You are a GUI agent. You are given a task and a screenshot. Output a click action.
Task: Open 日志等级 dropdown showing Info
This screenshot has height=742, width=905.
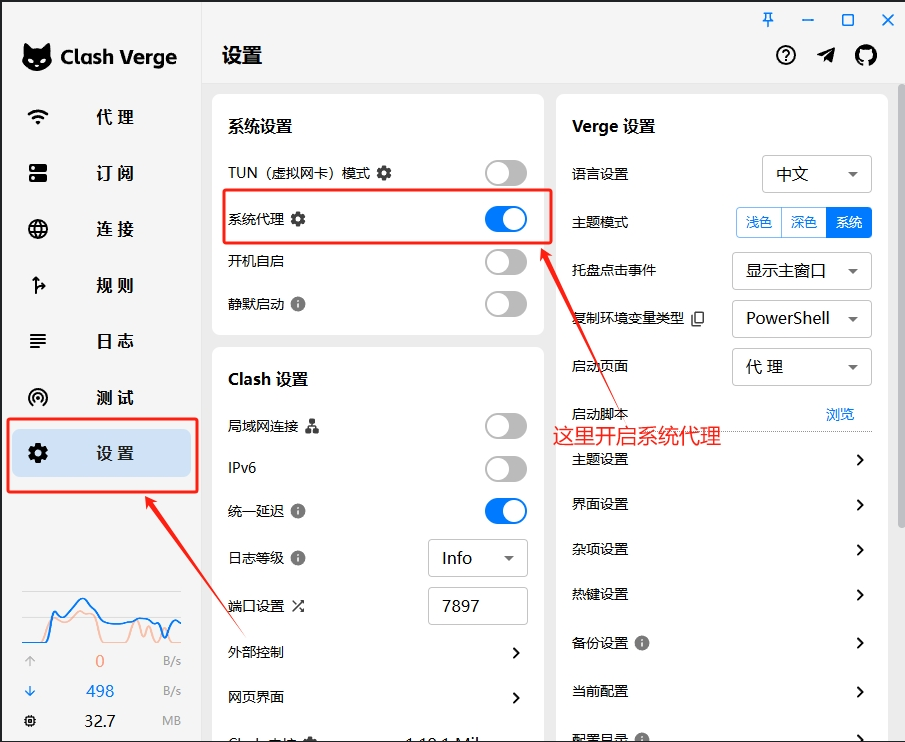[x=478, y=557]
